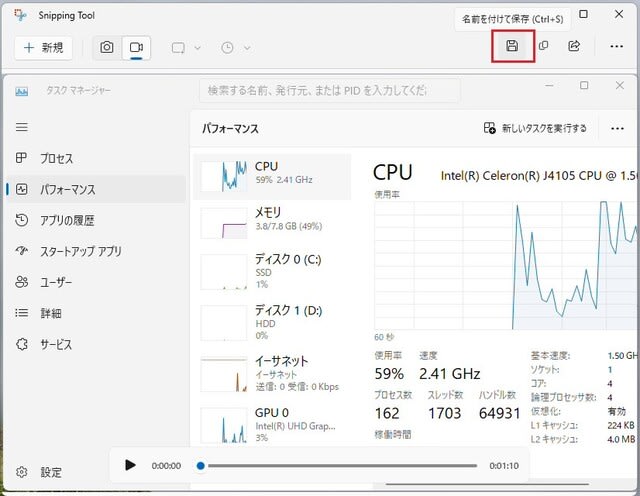This screenshot has width=640, height=496.
Task: Toggle the hamburger navigation menu
Action: point(22,127)
